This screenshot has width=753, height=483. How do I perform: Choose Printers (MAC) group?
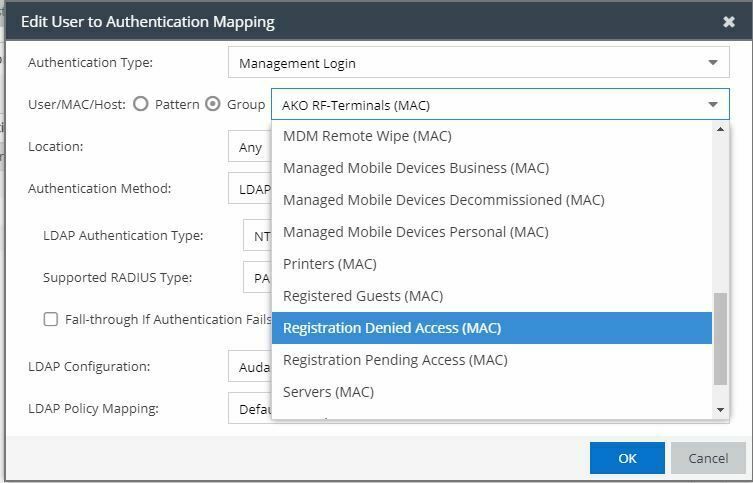(x=330, y=264)
